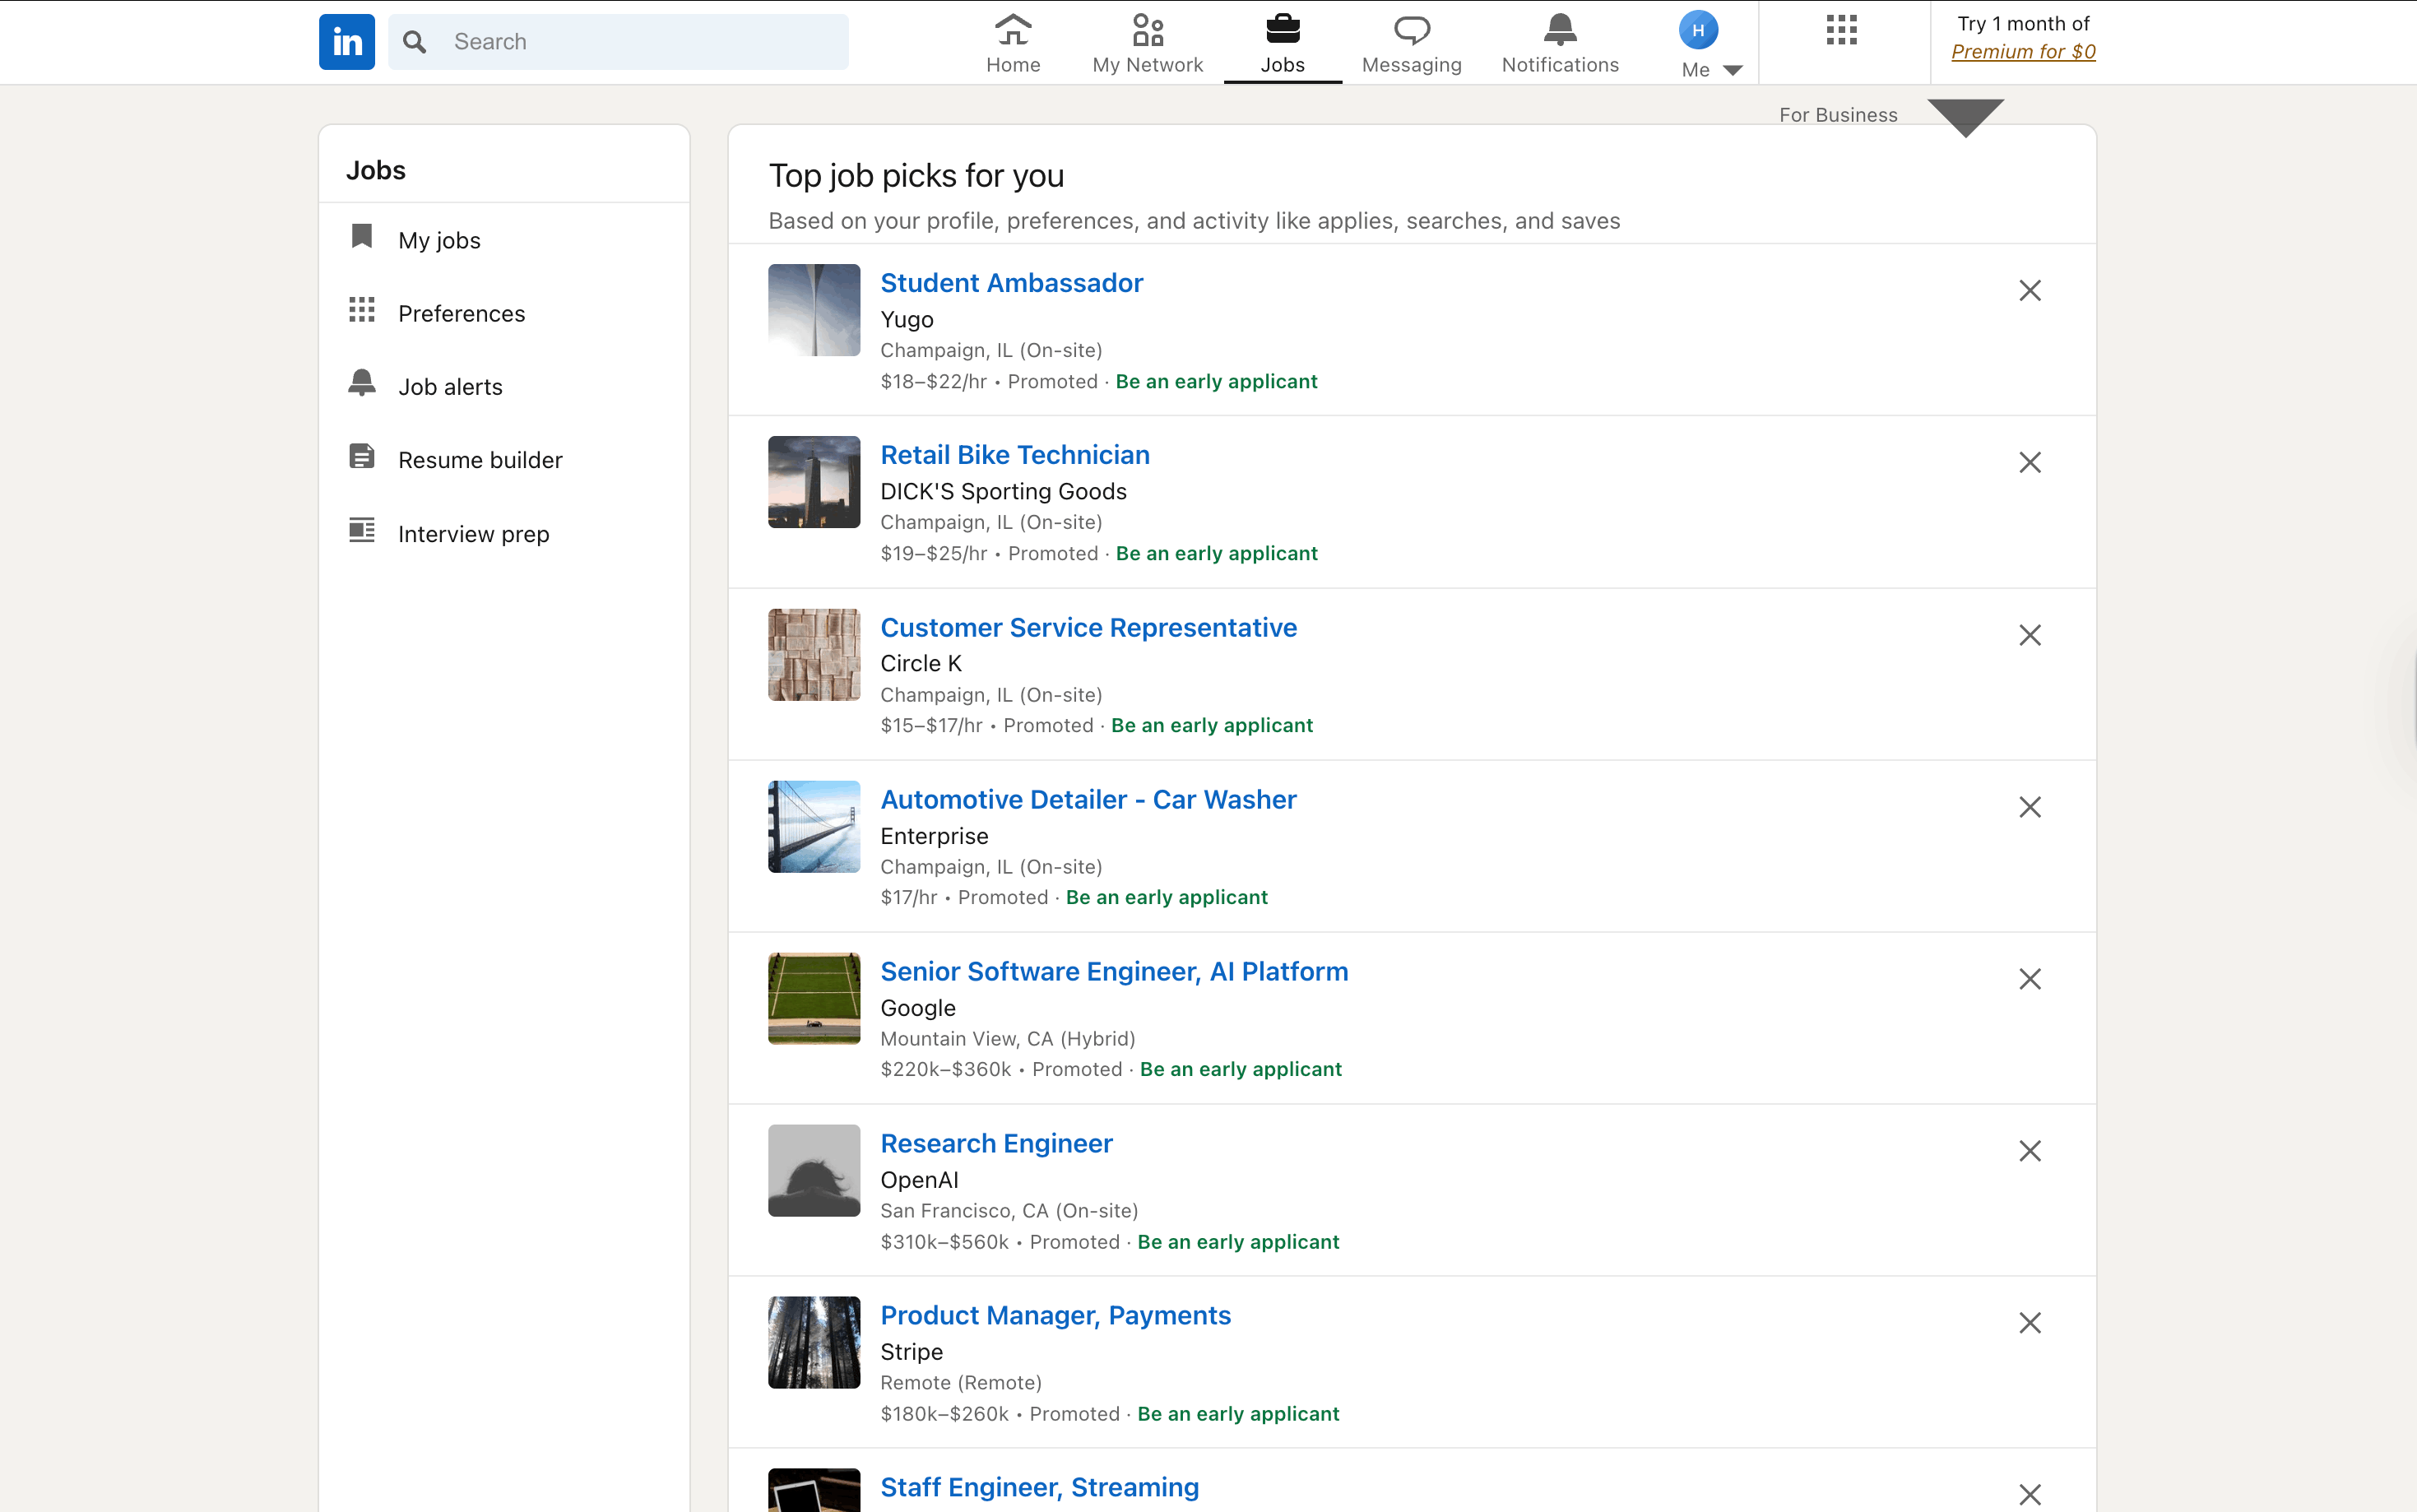Click the Enterprise bridge thumbnail
Screen dimensions: 2417x1512
(x=814, y=827)
